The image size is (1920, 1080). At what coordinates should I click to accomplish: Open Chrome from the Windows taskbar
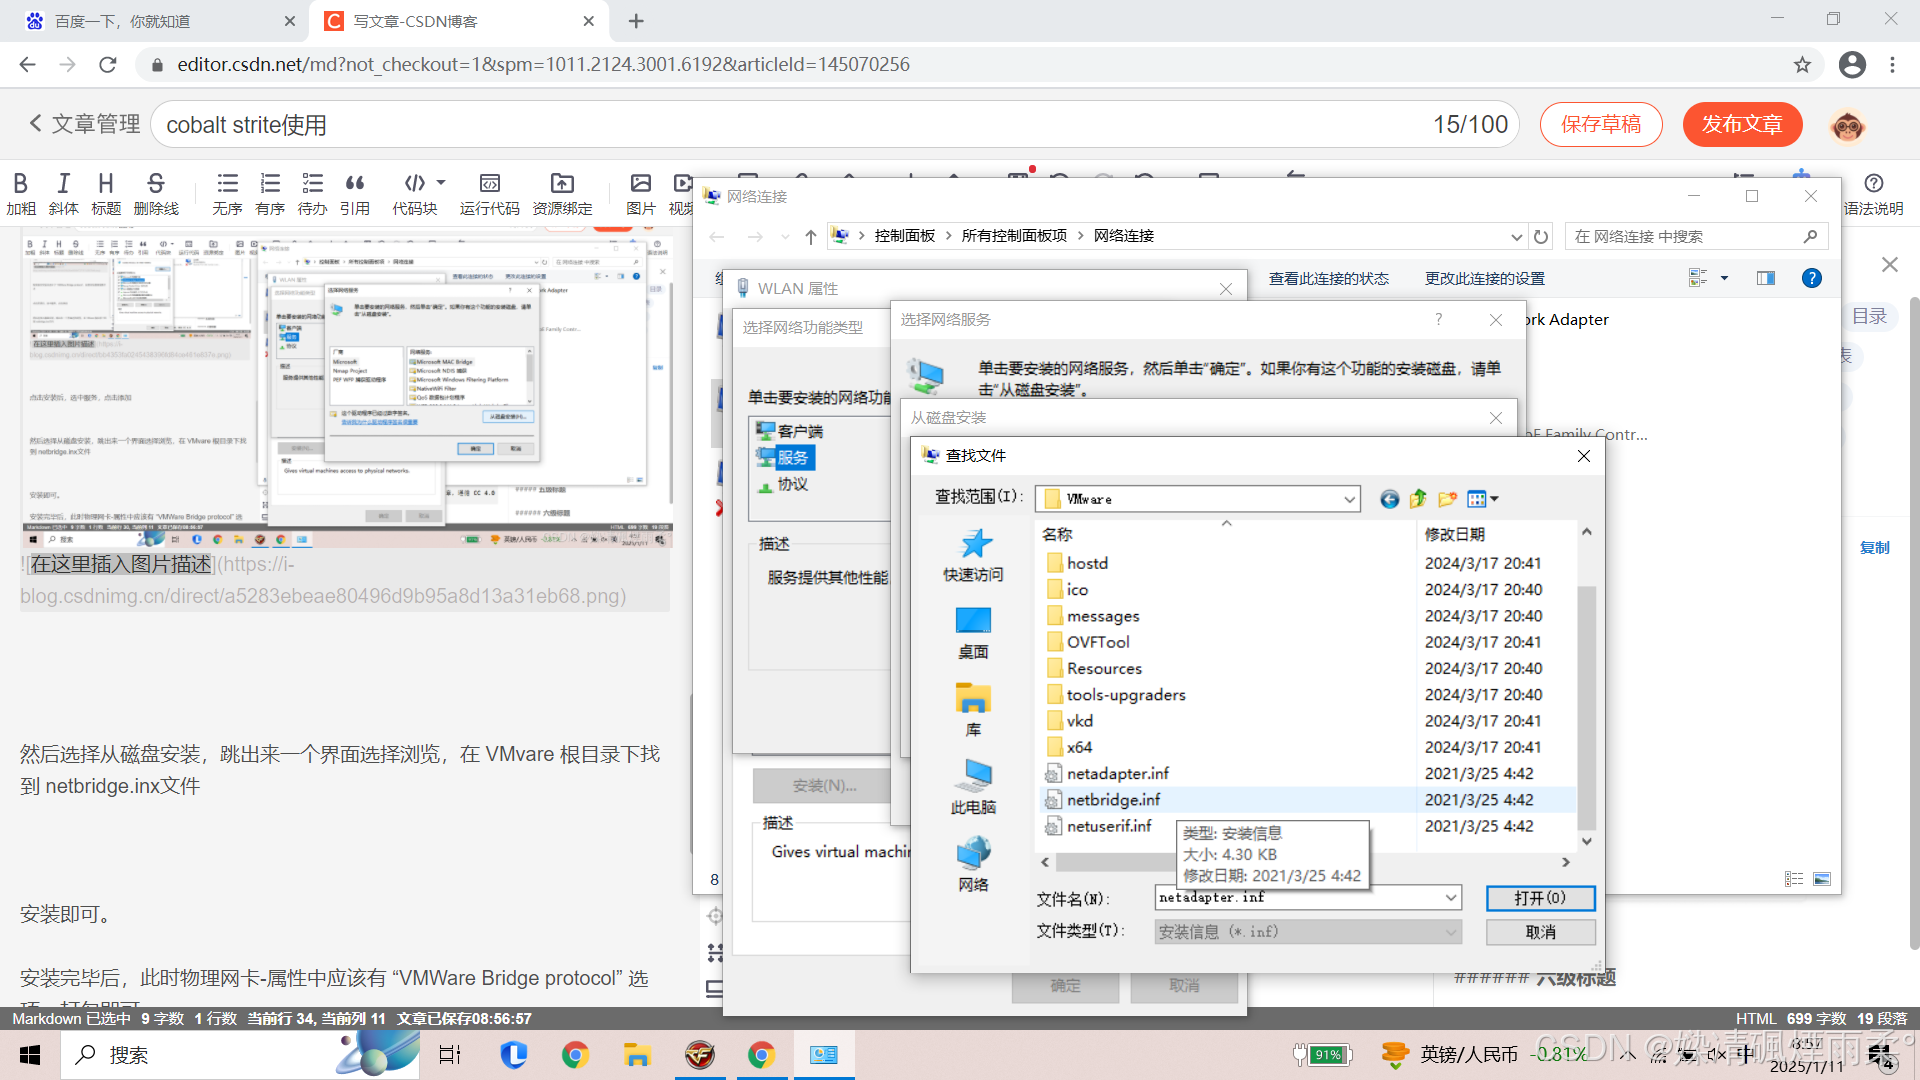tap(575, 1055)
